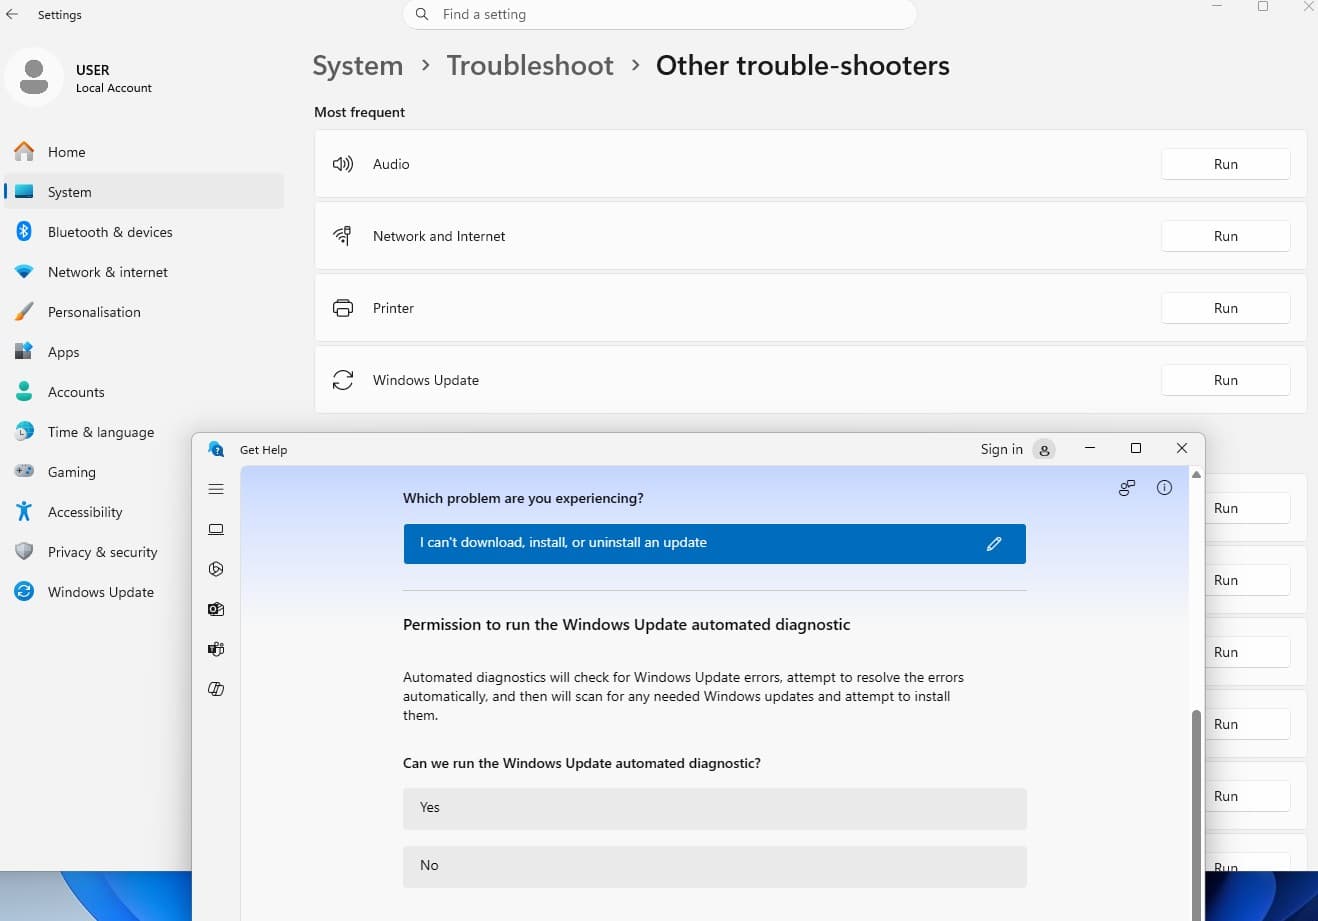
Task: Click the info icon in Get Help
Action: click(x=1164, y=488)
